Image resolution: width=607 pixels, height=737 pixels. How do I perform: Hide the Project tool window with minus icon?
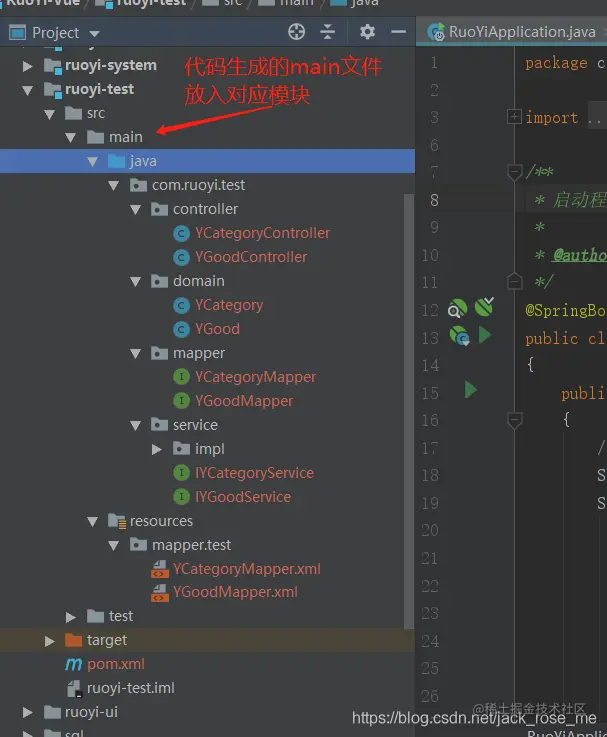tap(398, 32)
